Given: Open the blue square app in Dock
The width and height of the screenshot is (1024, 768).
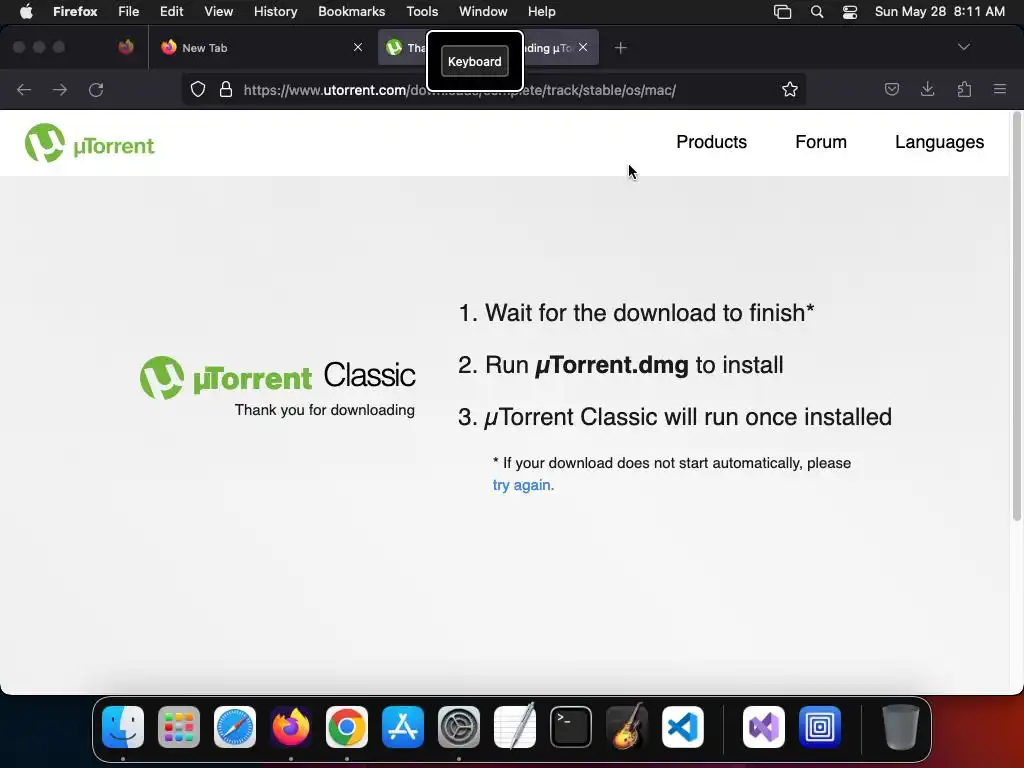Looking at the screenshot, I should tap(820, 727).
